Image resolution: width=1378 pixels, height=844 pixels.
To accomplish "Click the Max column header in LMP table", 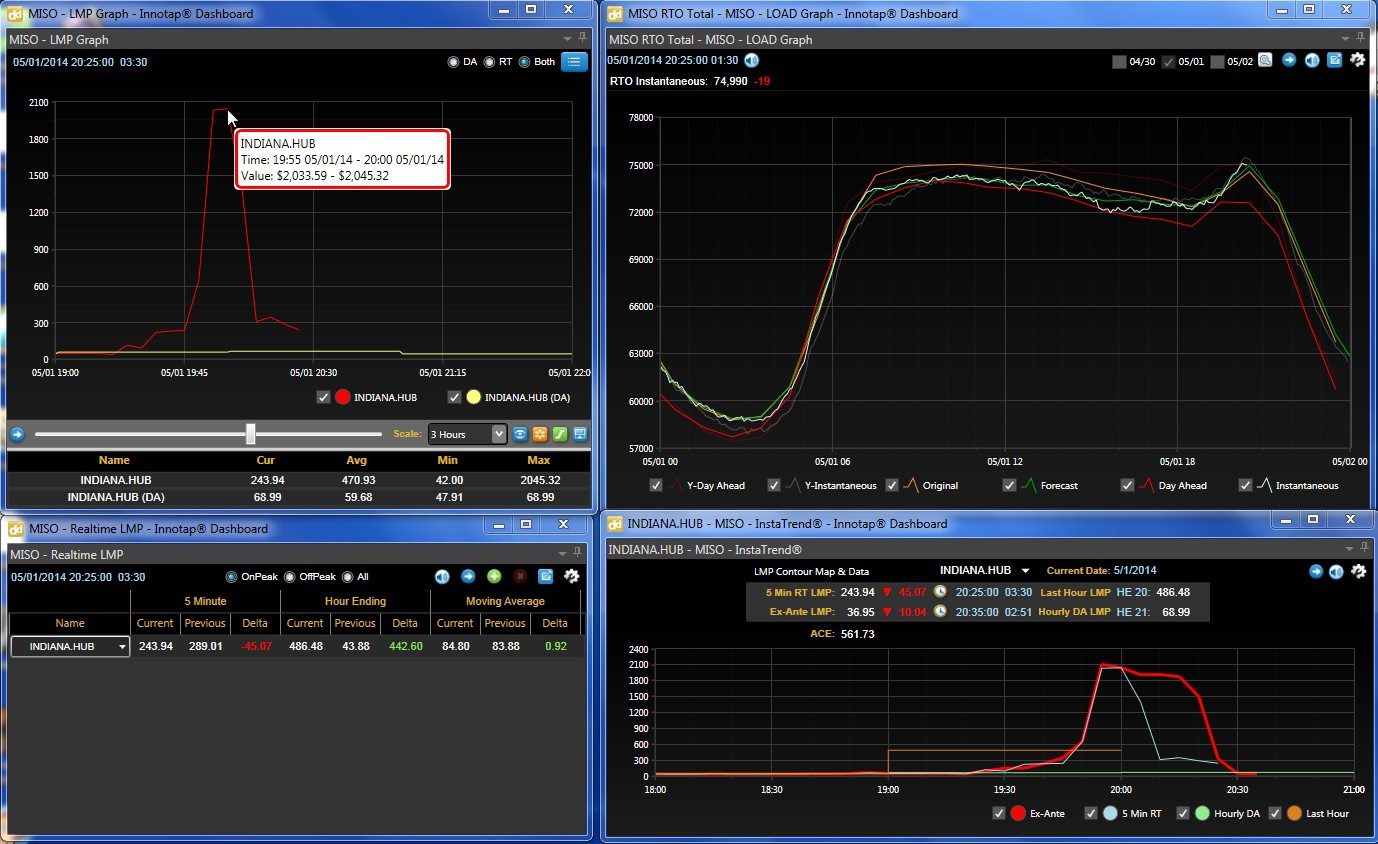I will [539, 460].
